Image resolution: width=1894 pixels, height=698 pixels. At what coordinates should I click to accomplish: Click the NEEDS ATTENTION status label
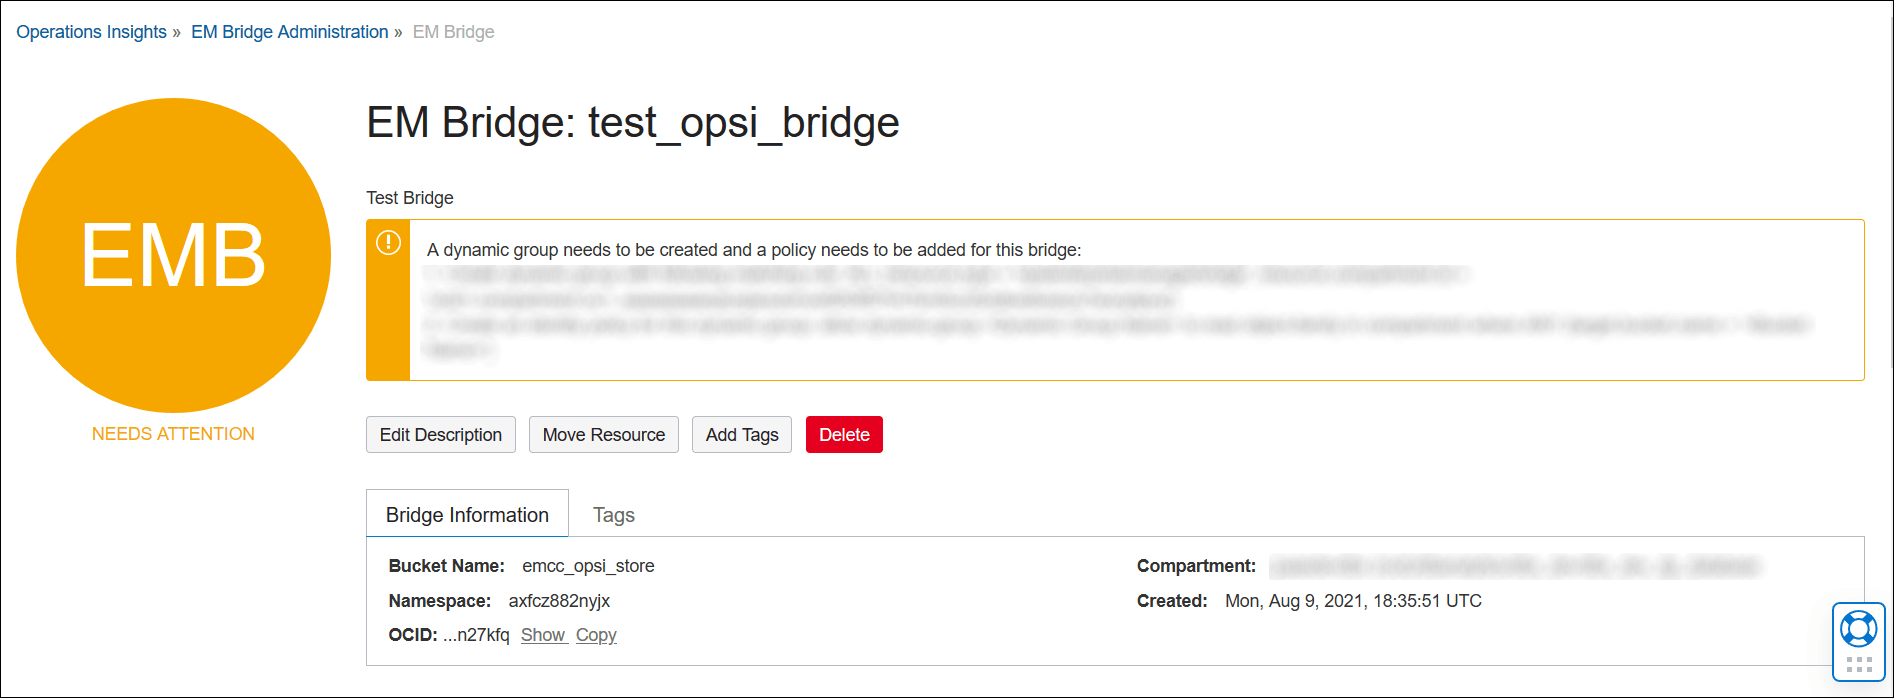[x=173, y=434]
